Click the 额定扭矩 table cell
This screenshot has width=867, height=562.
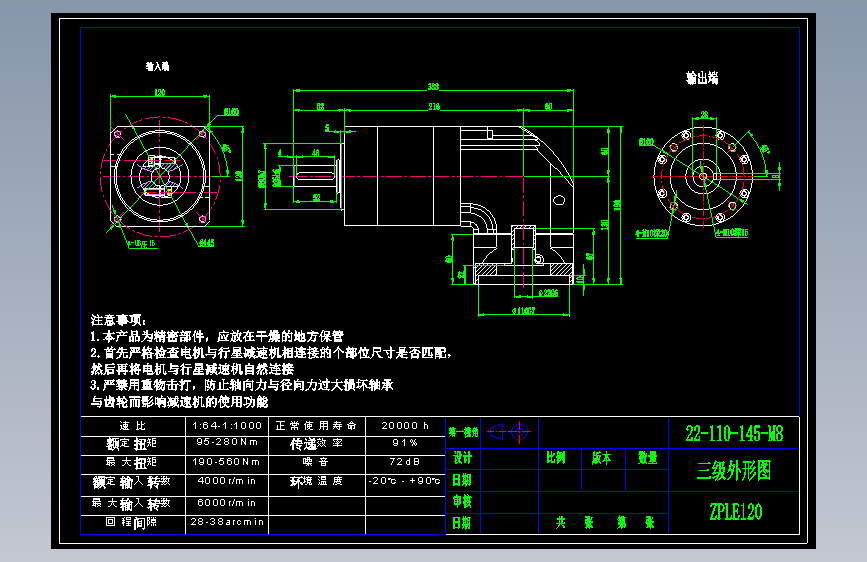coord(133,444)
